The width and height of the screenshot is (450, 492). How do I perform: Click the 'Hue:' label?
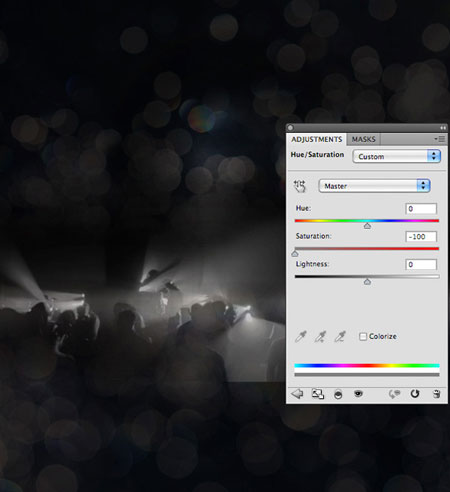(303, 208)
